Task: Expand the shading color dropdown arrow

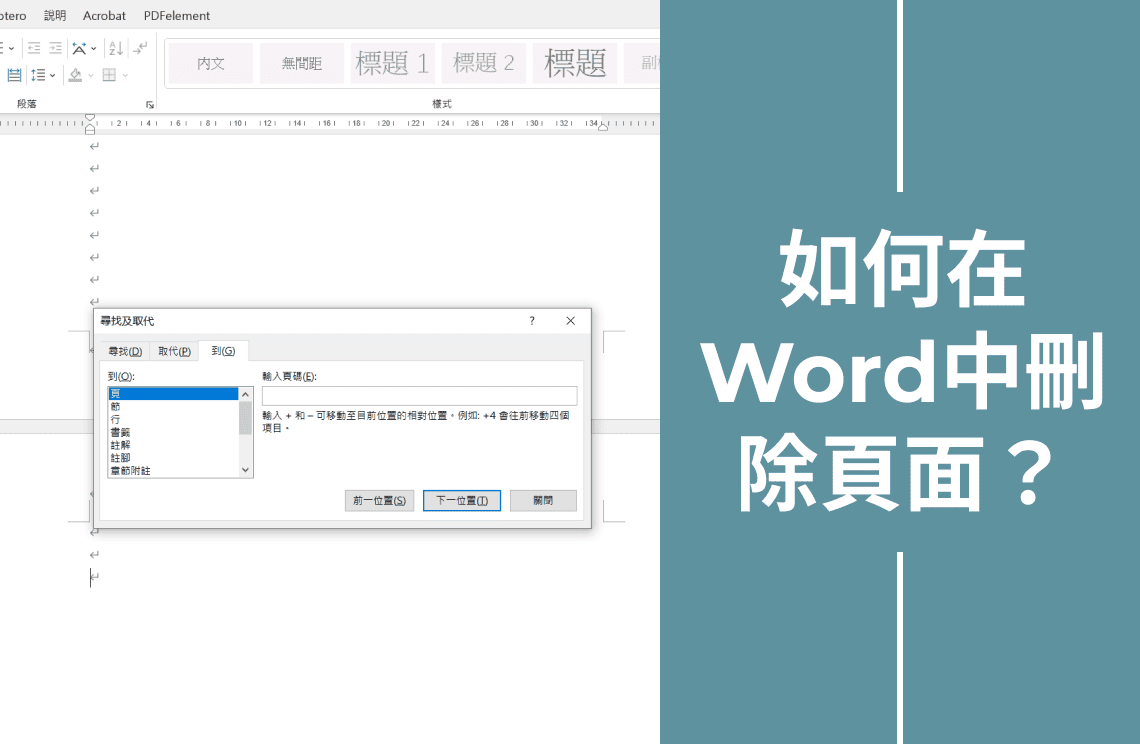Action: tap(91, 76)
